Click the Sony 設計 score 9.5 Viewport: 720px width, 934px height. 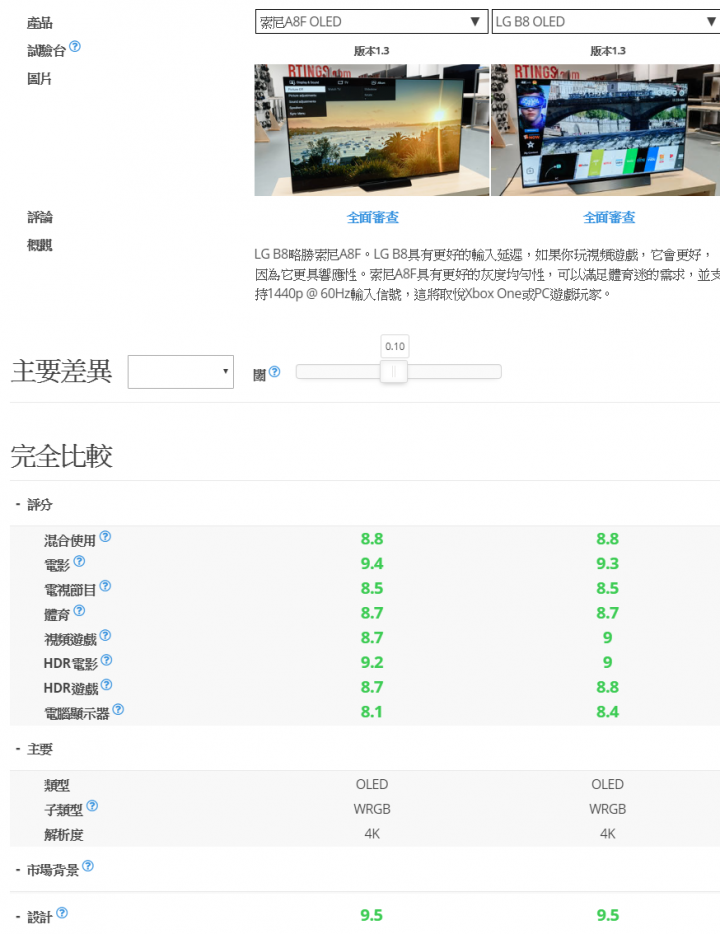click(x=372, y=915)
